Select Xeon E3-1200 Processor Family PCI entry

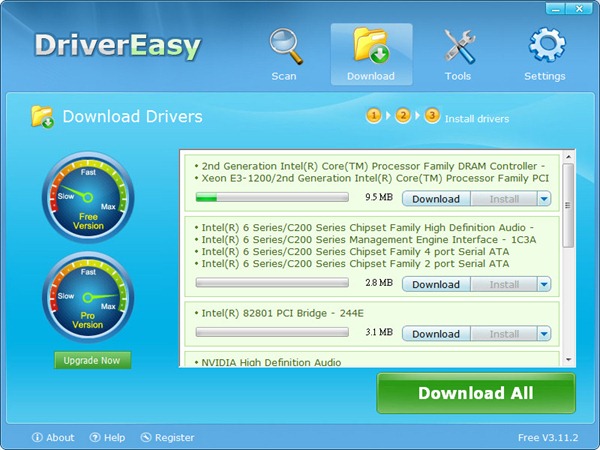click(372, 178)
